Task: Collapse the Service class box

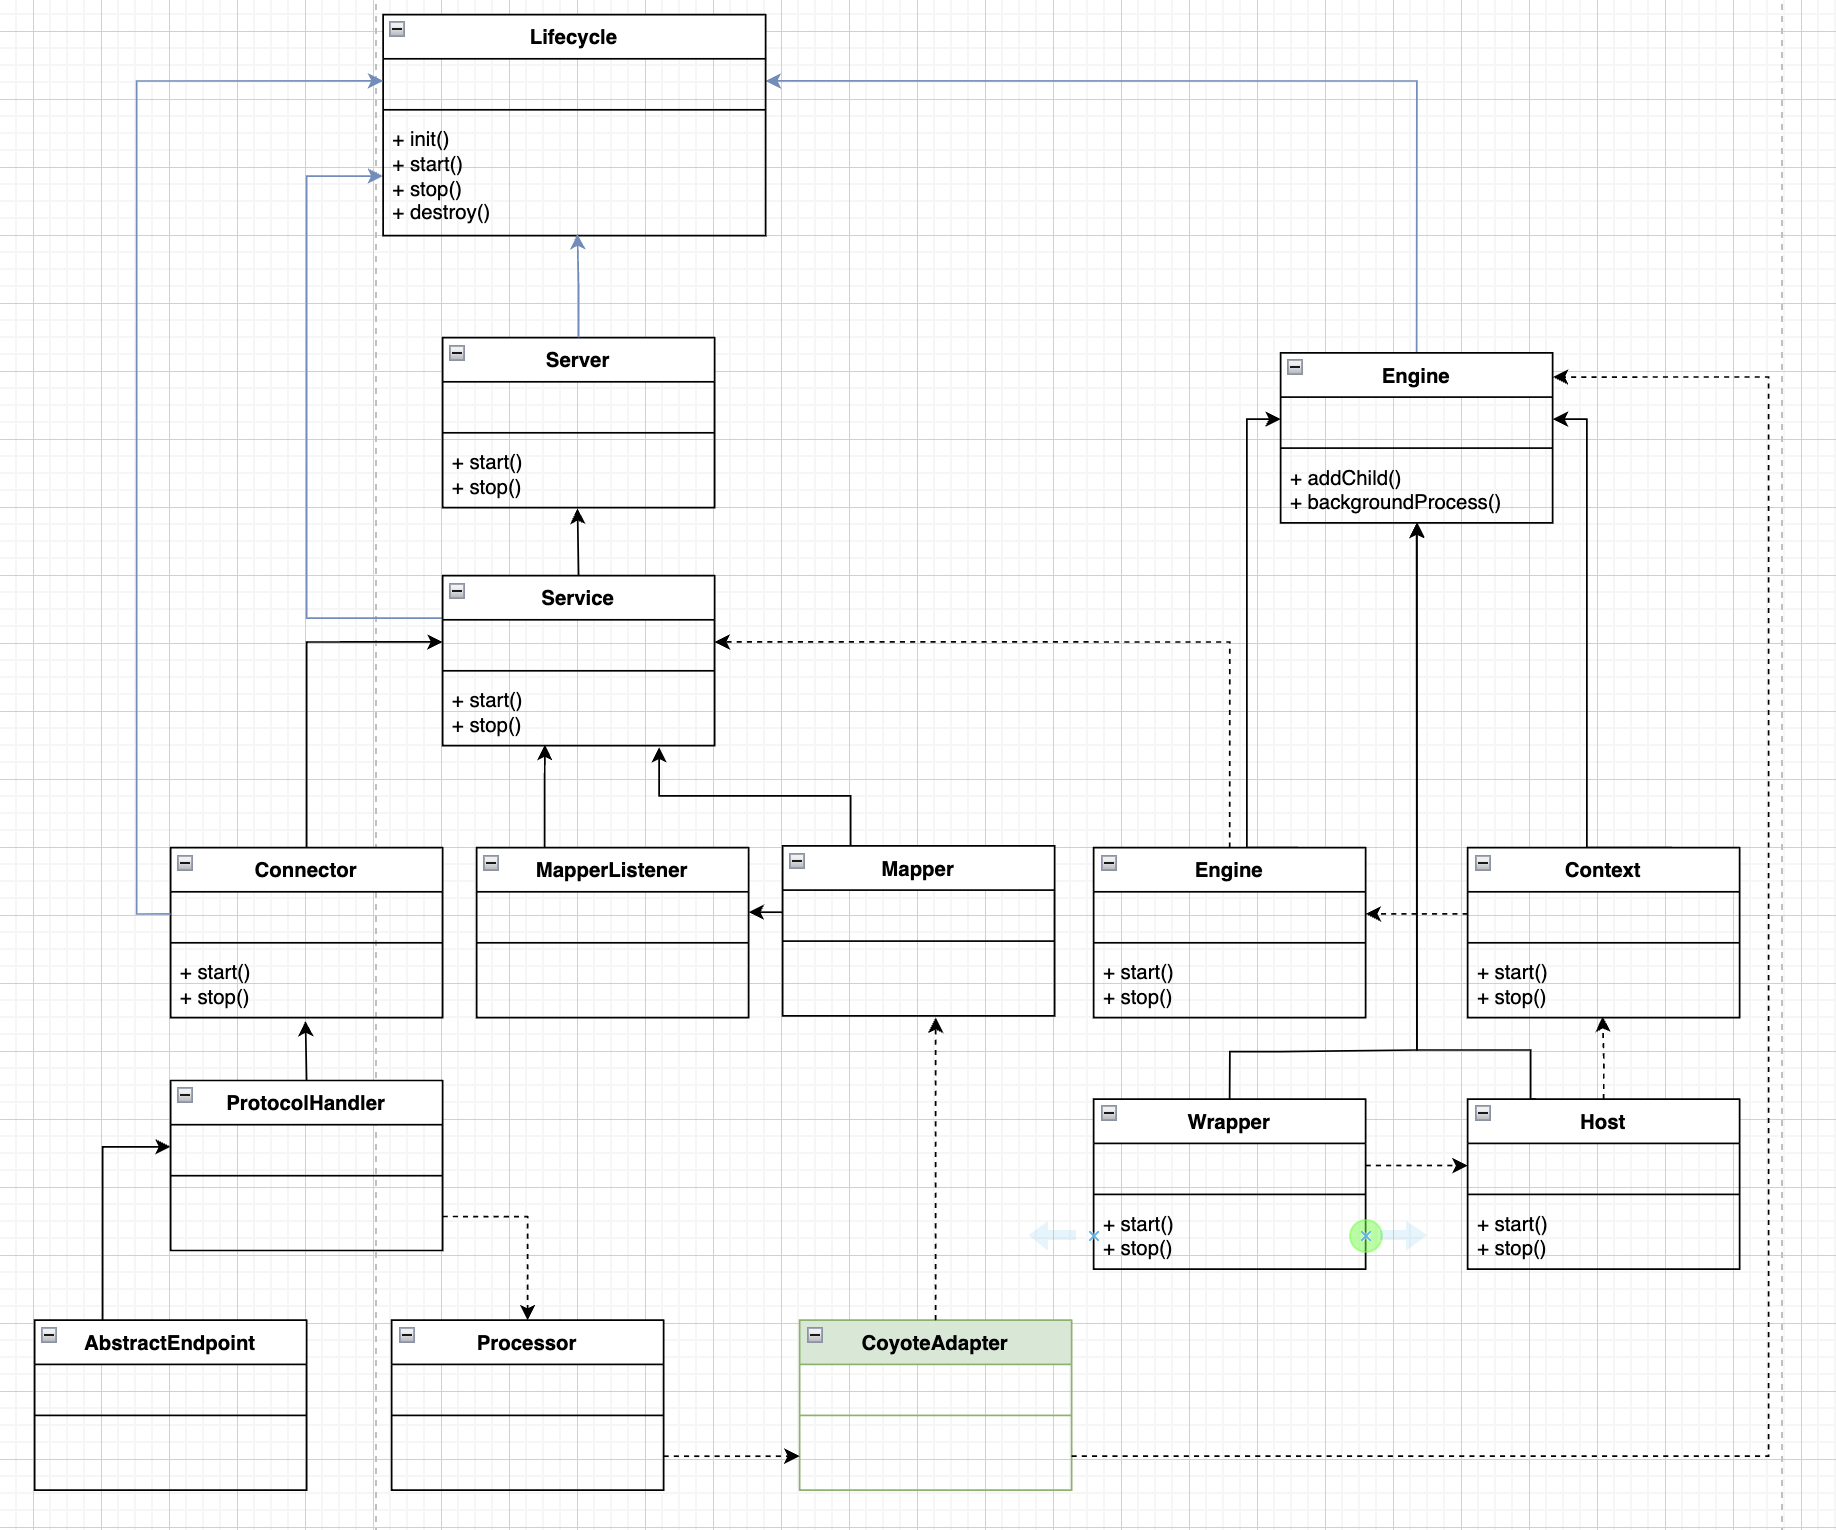Action: [457, 591]
